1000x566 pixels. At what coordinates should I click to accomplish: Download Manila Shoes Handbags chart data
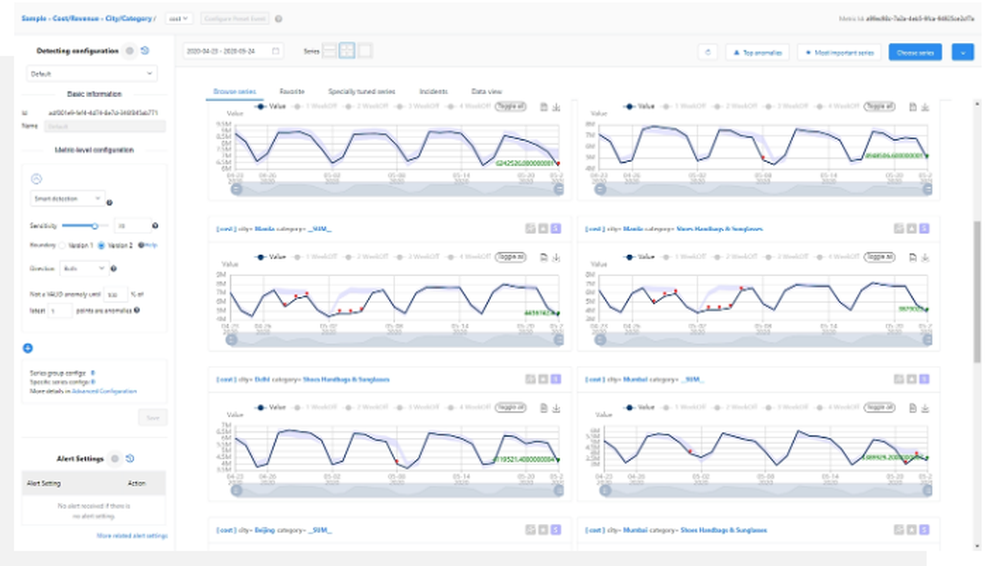925,257
